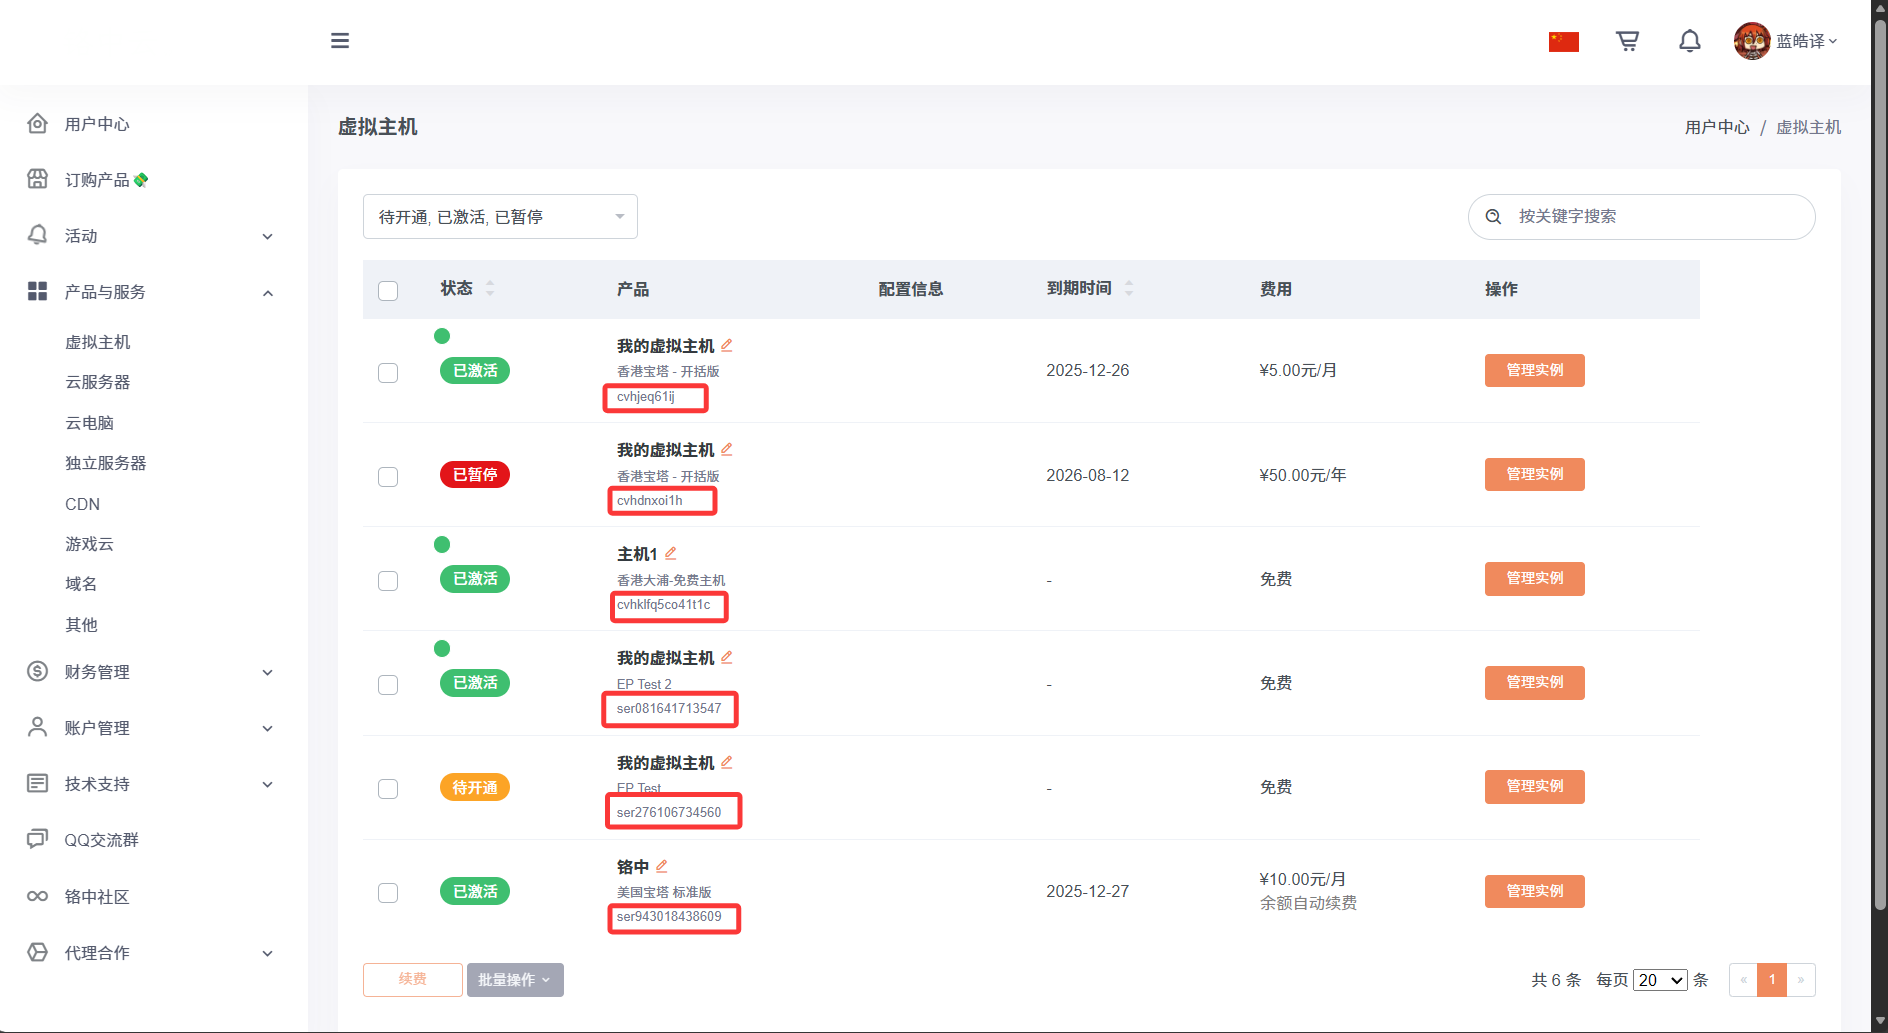Toggle the select-all checkbox in header
Image resolution: width=1888 pixels, height=1033 pixels.
pos(388,290)
